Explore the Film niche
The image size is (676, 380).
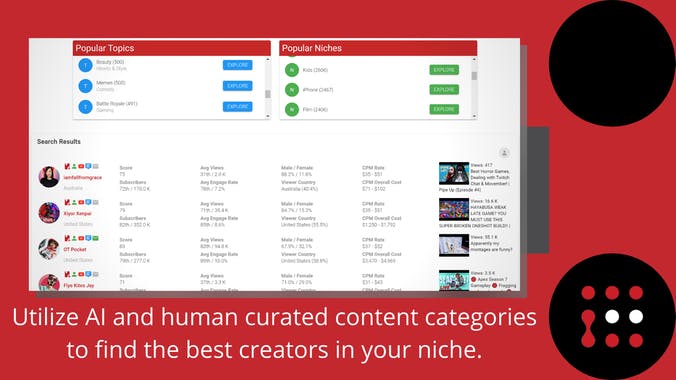444,110
